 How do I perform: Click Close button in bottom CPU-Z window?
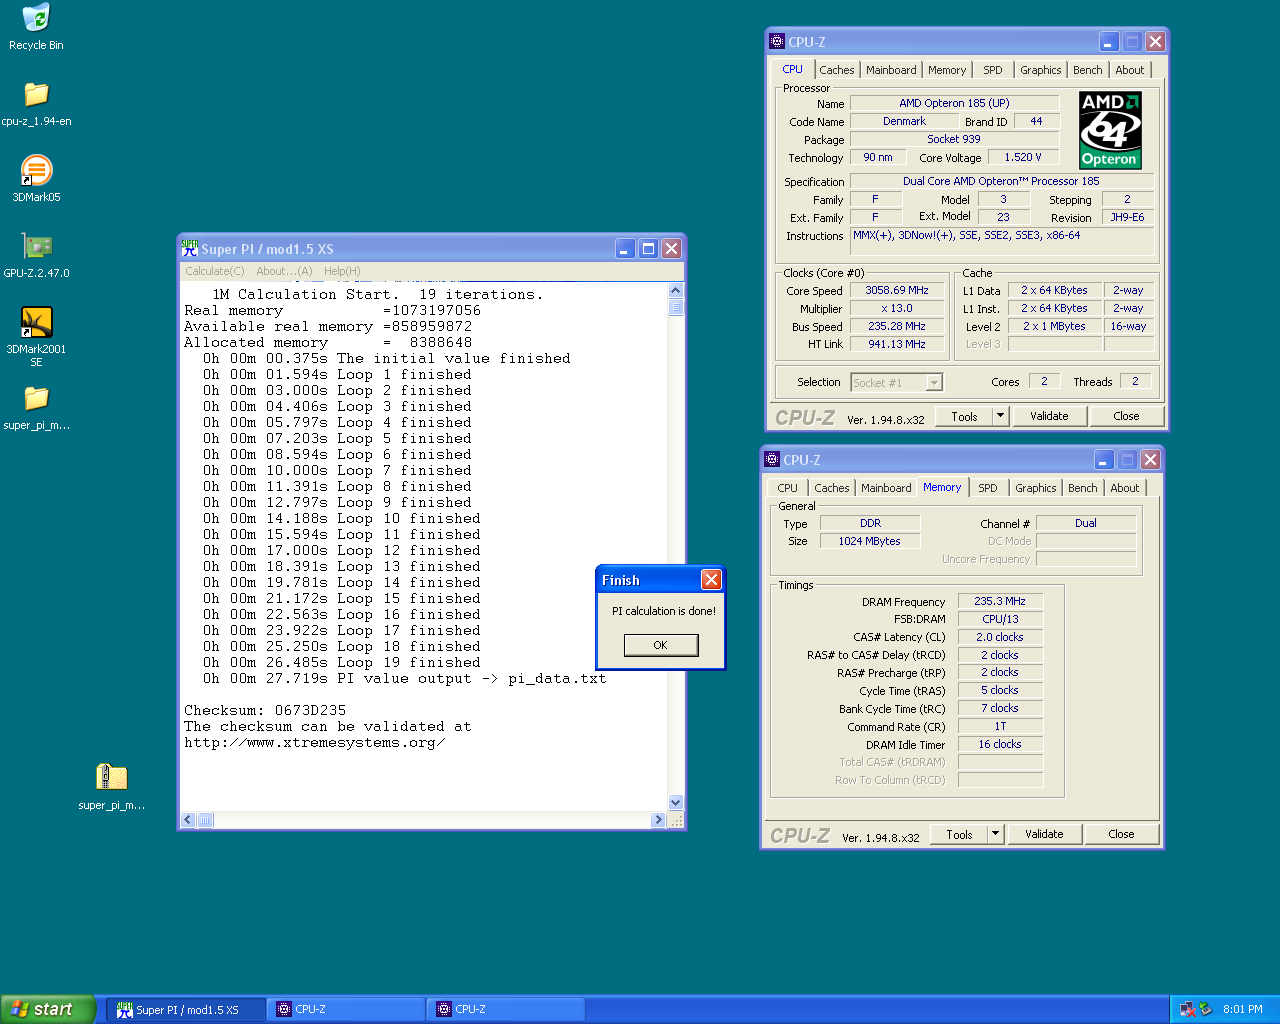pyautogui.click(x=1121, y=834)
